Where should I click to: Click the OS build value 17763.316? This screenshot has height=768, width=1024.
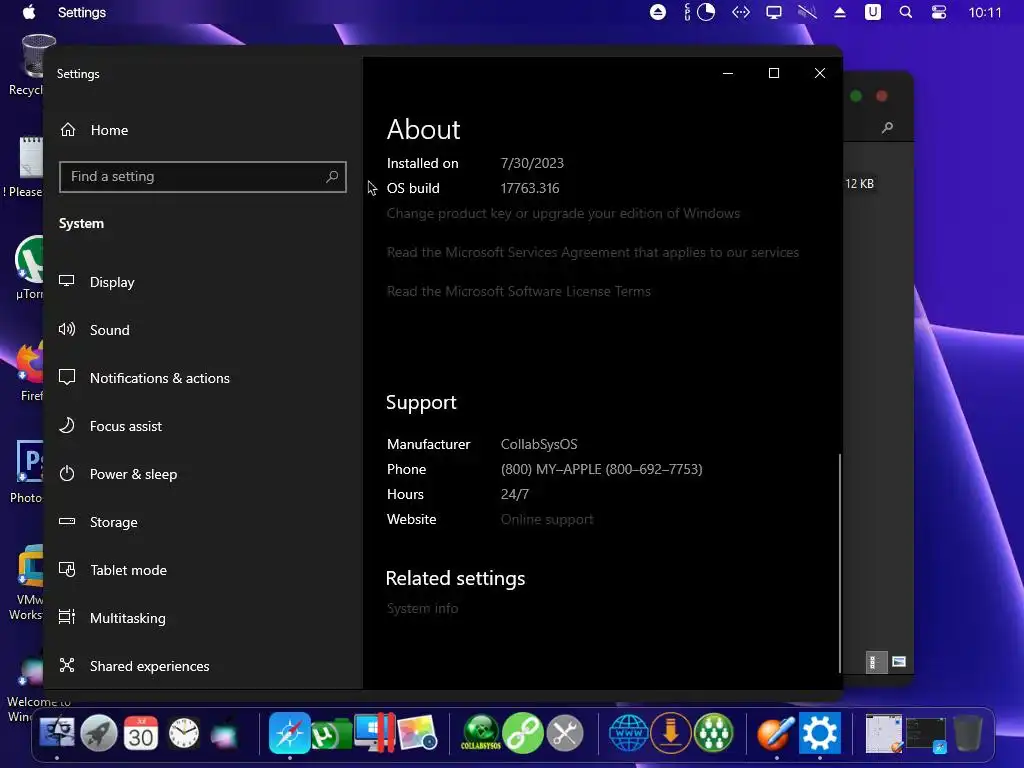(x=530, y=188)
